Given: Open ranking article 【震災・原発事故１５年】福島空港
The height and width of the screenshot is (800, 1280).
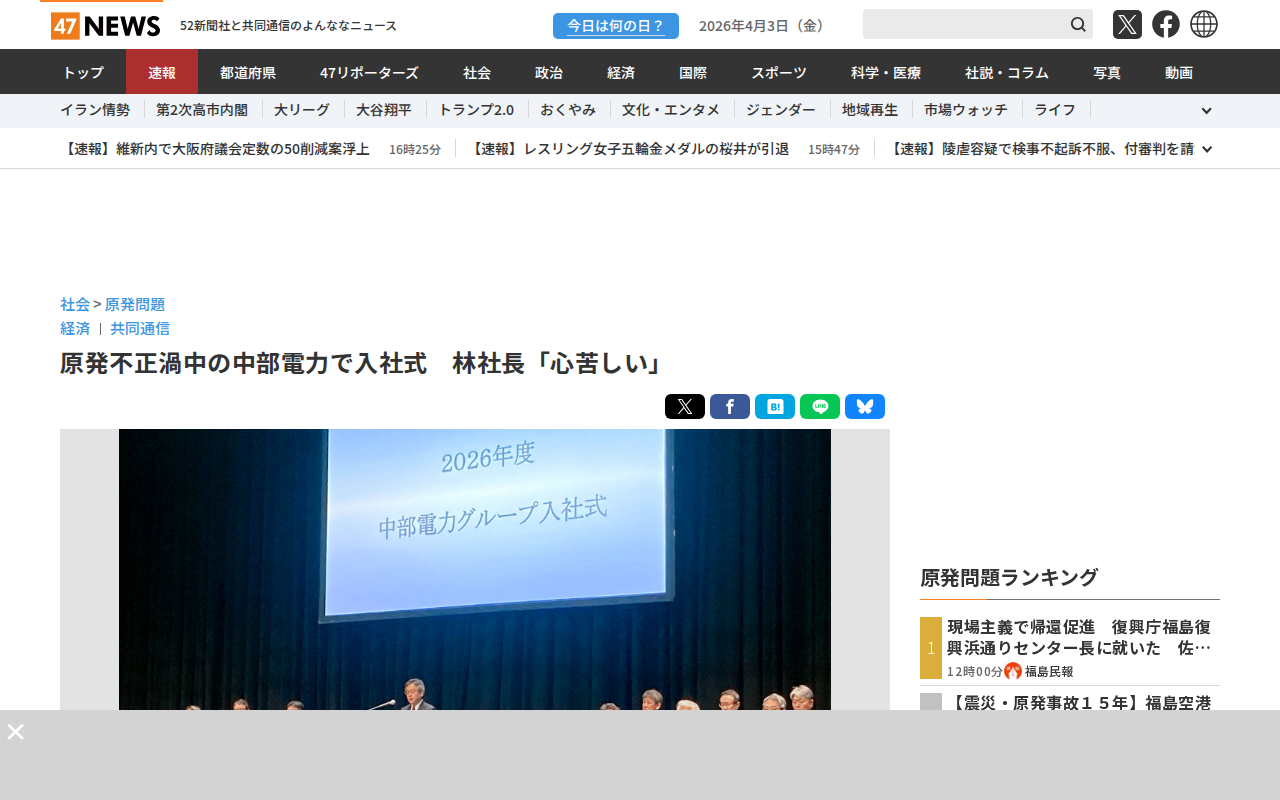Looking at the screenshot, I should (x=1079, y=702).
